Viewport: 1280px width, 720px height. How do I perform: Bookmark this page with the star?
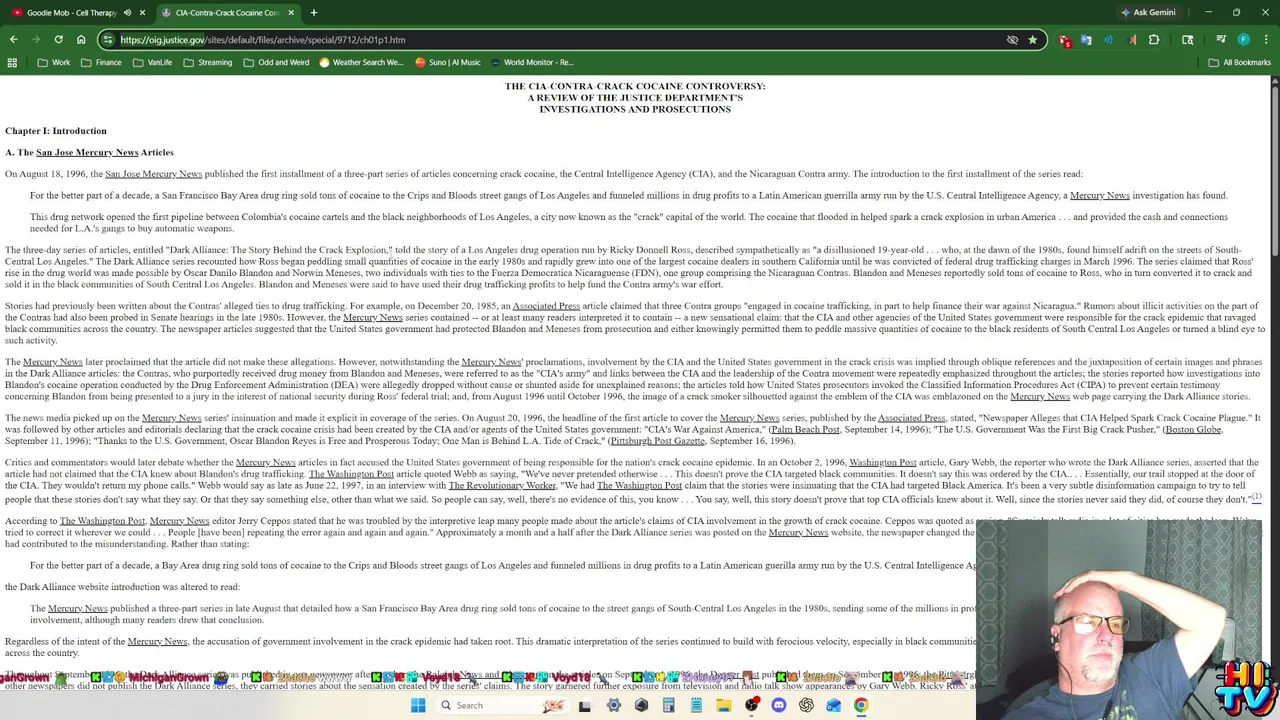[x=1032, y=40]
